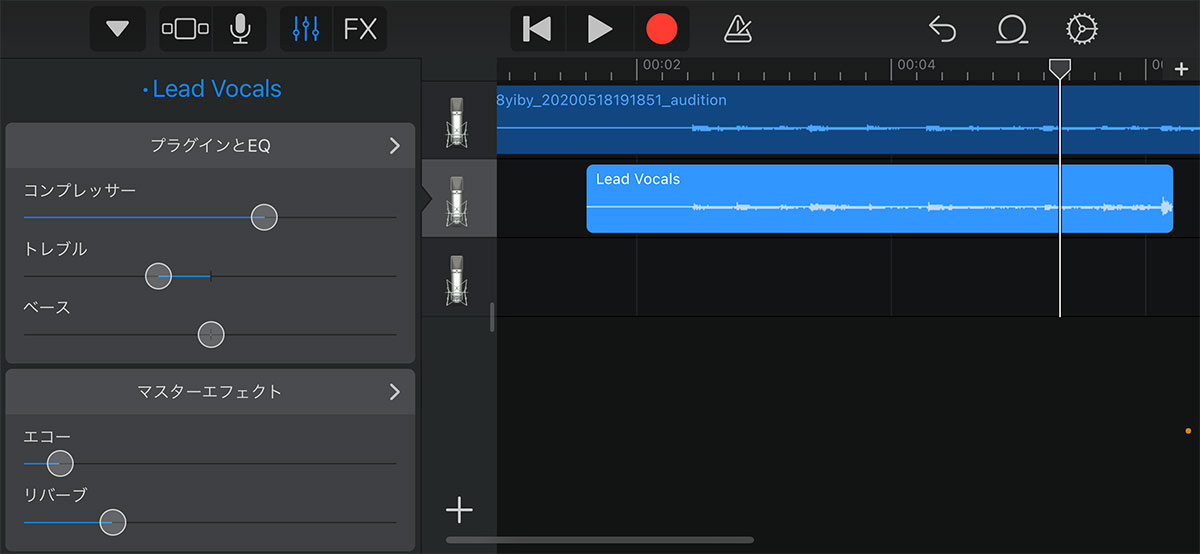Image resolution: width=1200 pixels, height=554 pixels.
Task: Expand the マスターエフェクト section
Action: (210, 392)
